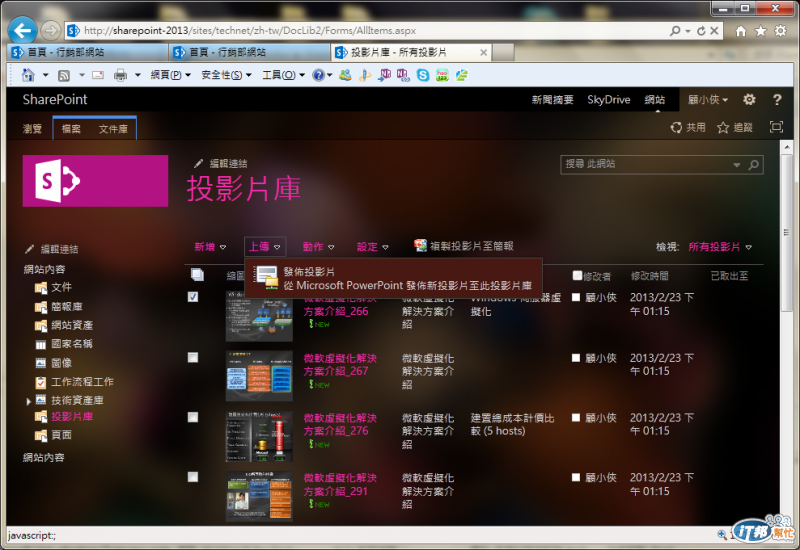
Task: Open Favorites star icon at top right
Action: [x=760, y=31]
